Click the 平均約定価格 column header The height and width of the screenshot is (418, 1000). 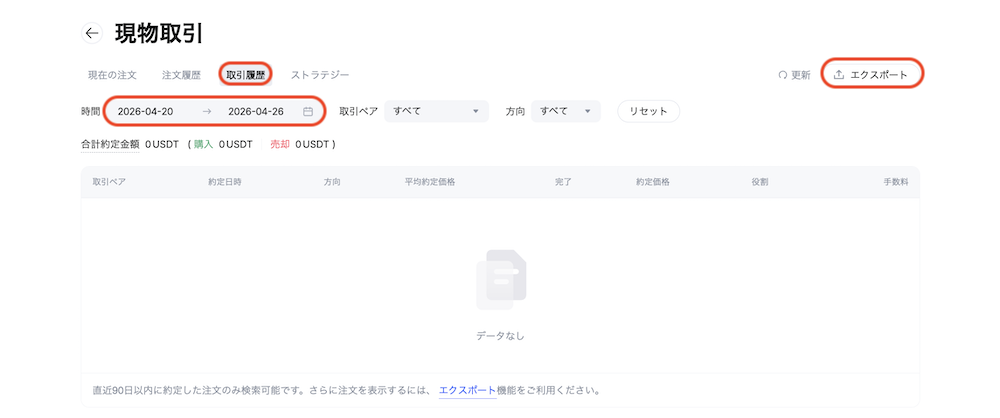430,182
